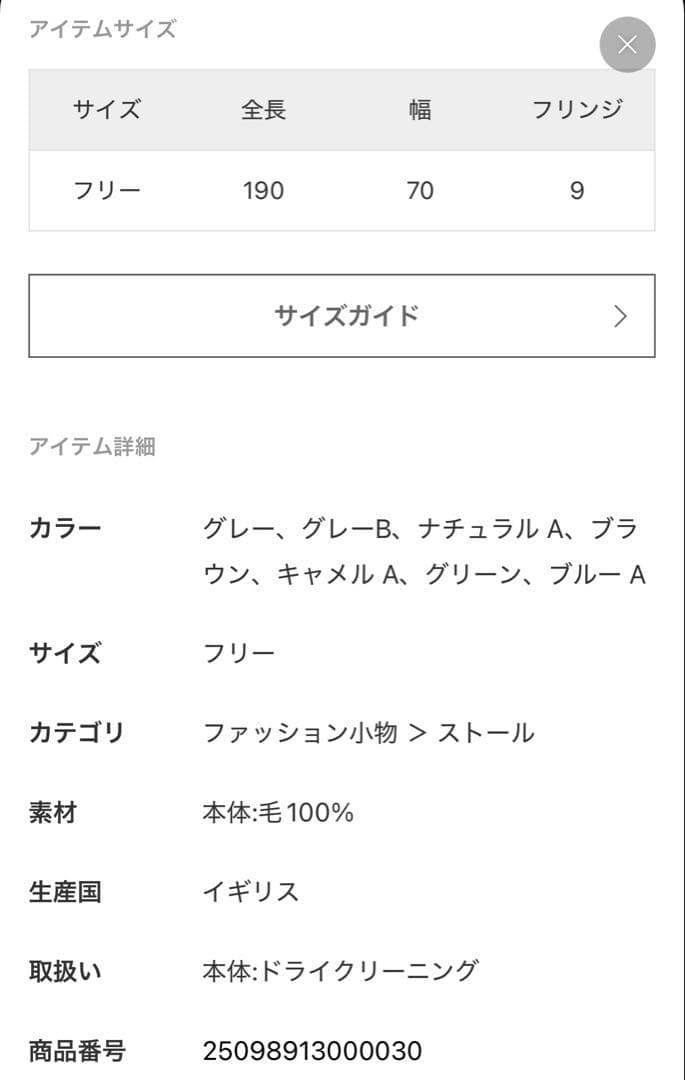Click the フリンジ column header
The image size is (685, 1080).
[576, 110]
